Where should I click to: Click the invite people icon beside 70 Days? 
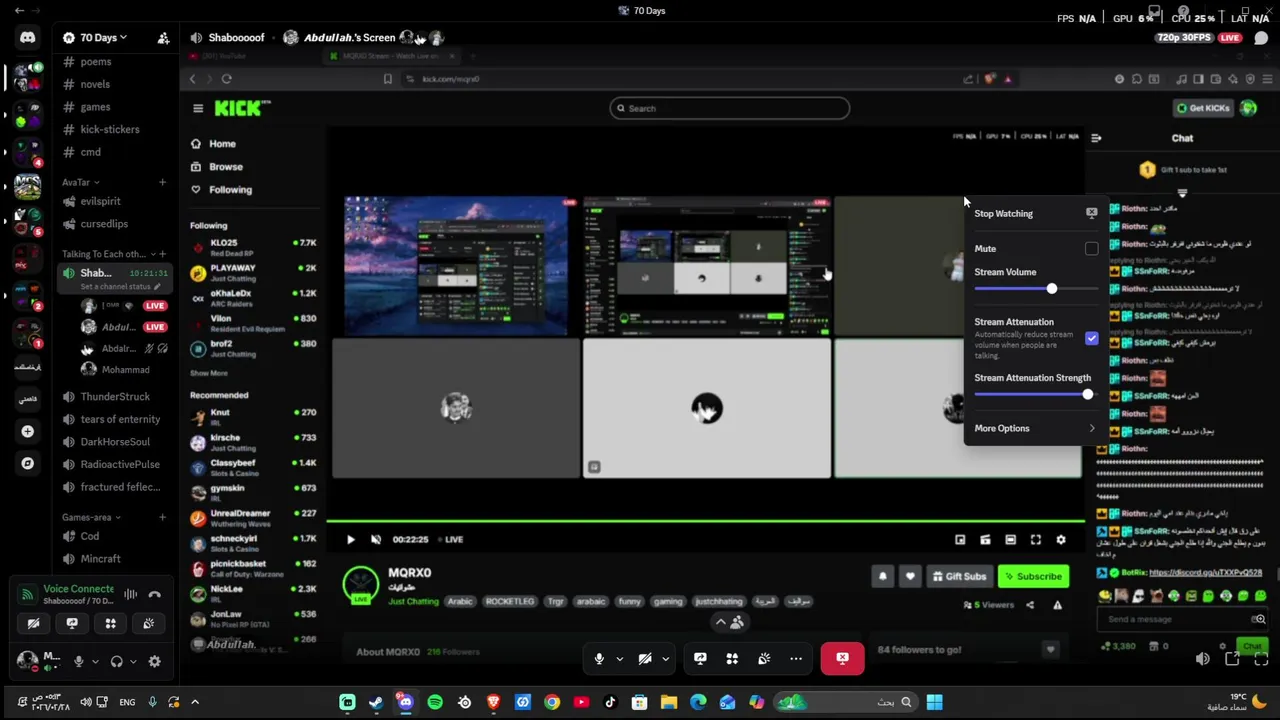coord(163,38)
